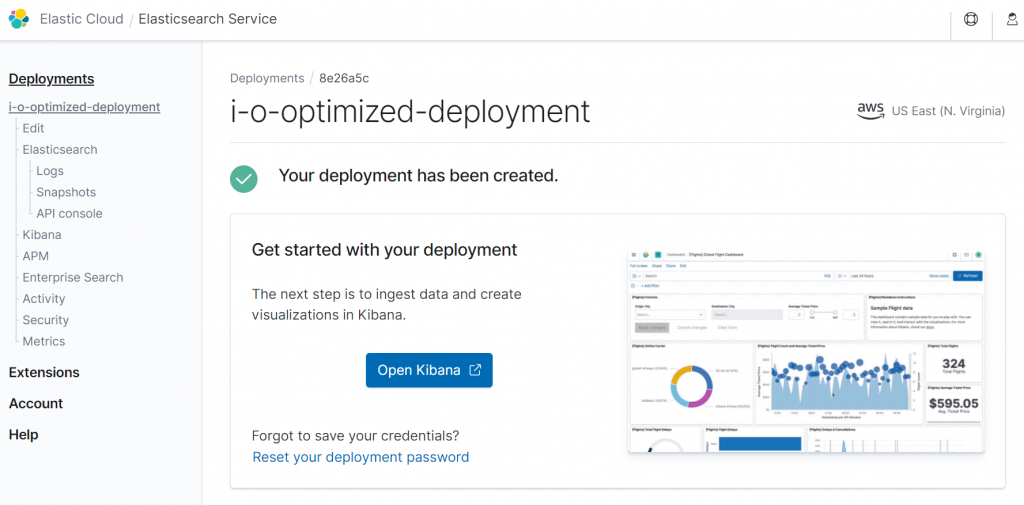Go to Deployments breadcrumb link
This screenshot has width=1024, height=505.
point(267,78)
